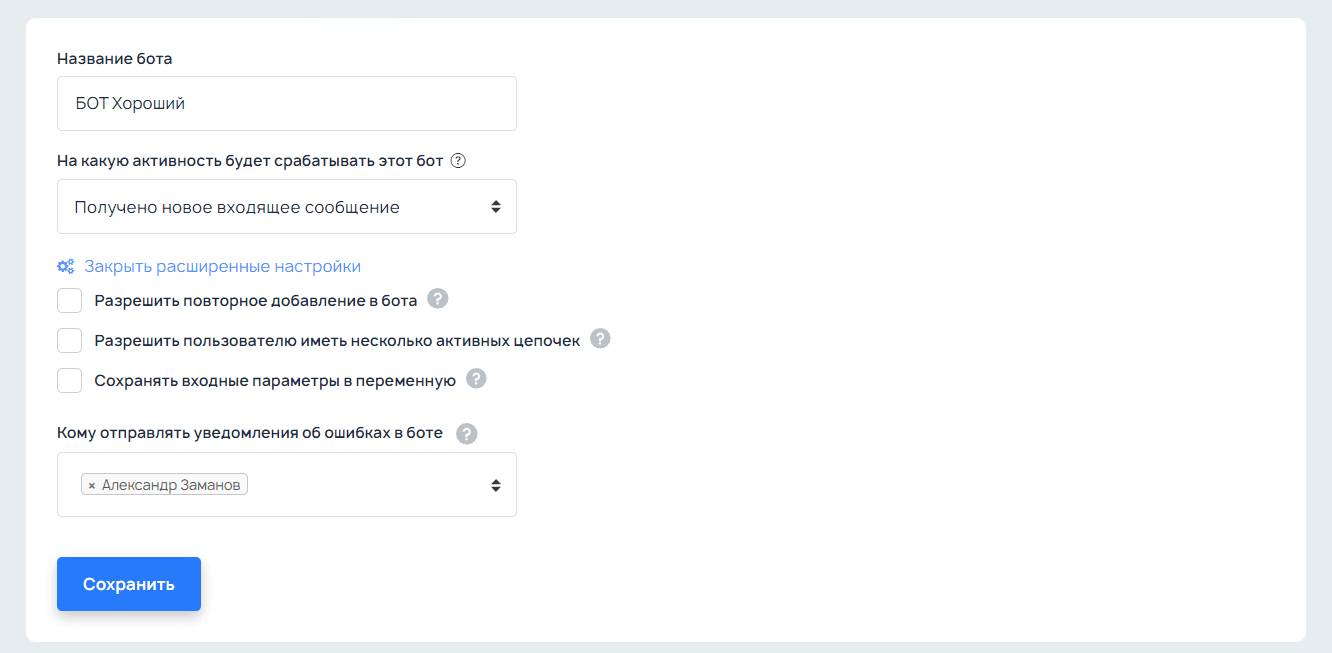
Task: Remove Александр Заманов using the x icon
Action: tap(92, 485)
